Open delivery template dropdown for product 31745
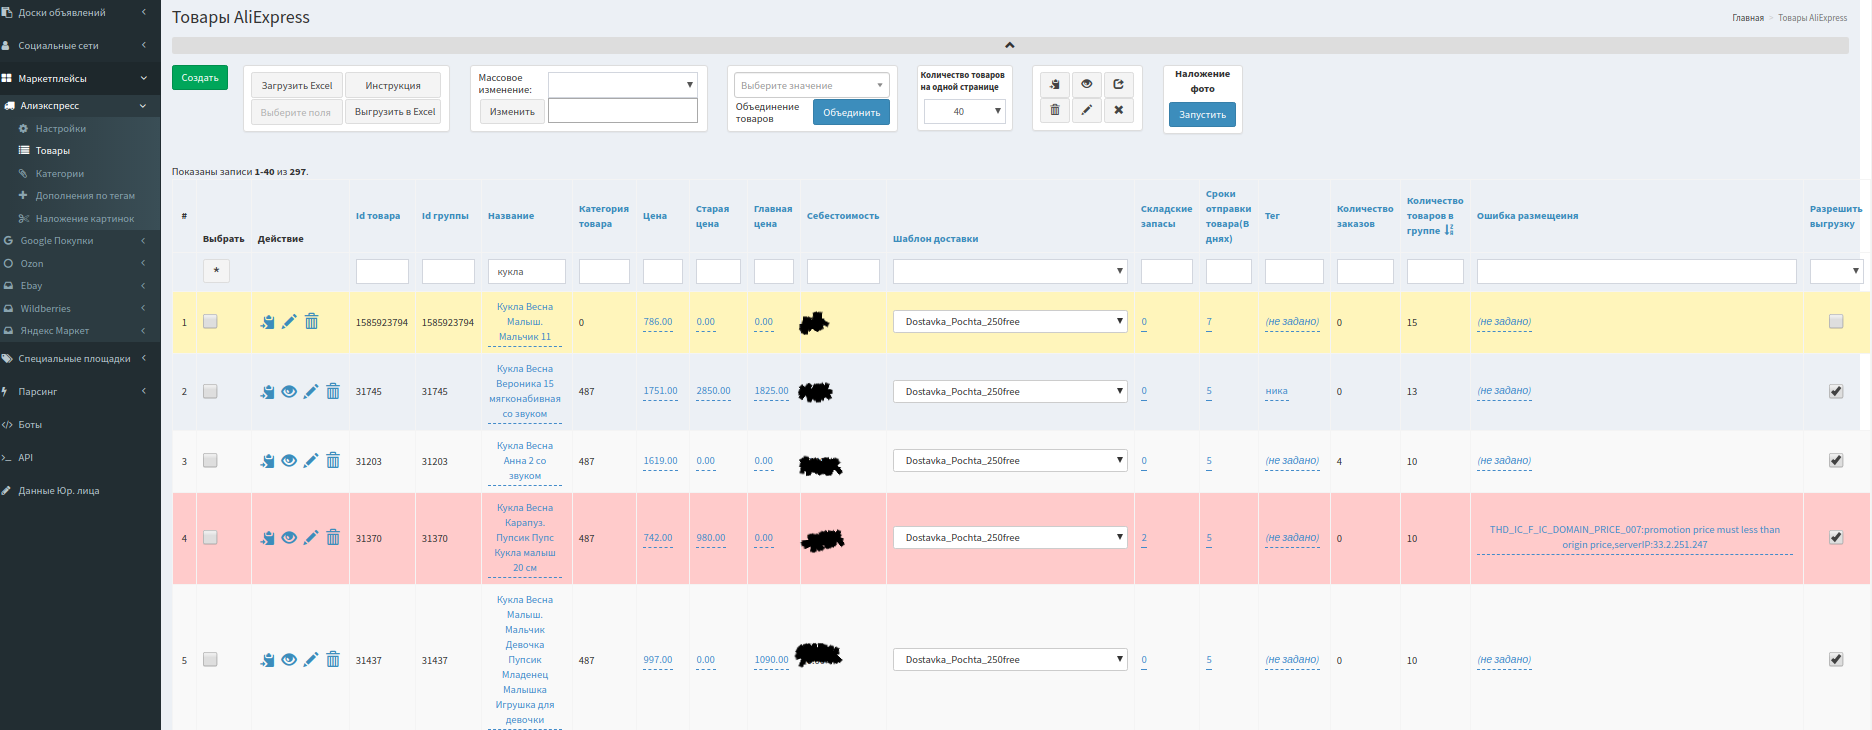This screenshot has width=1872, height=730. point(1010,392)
